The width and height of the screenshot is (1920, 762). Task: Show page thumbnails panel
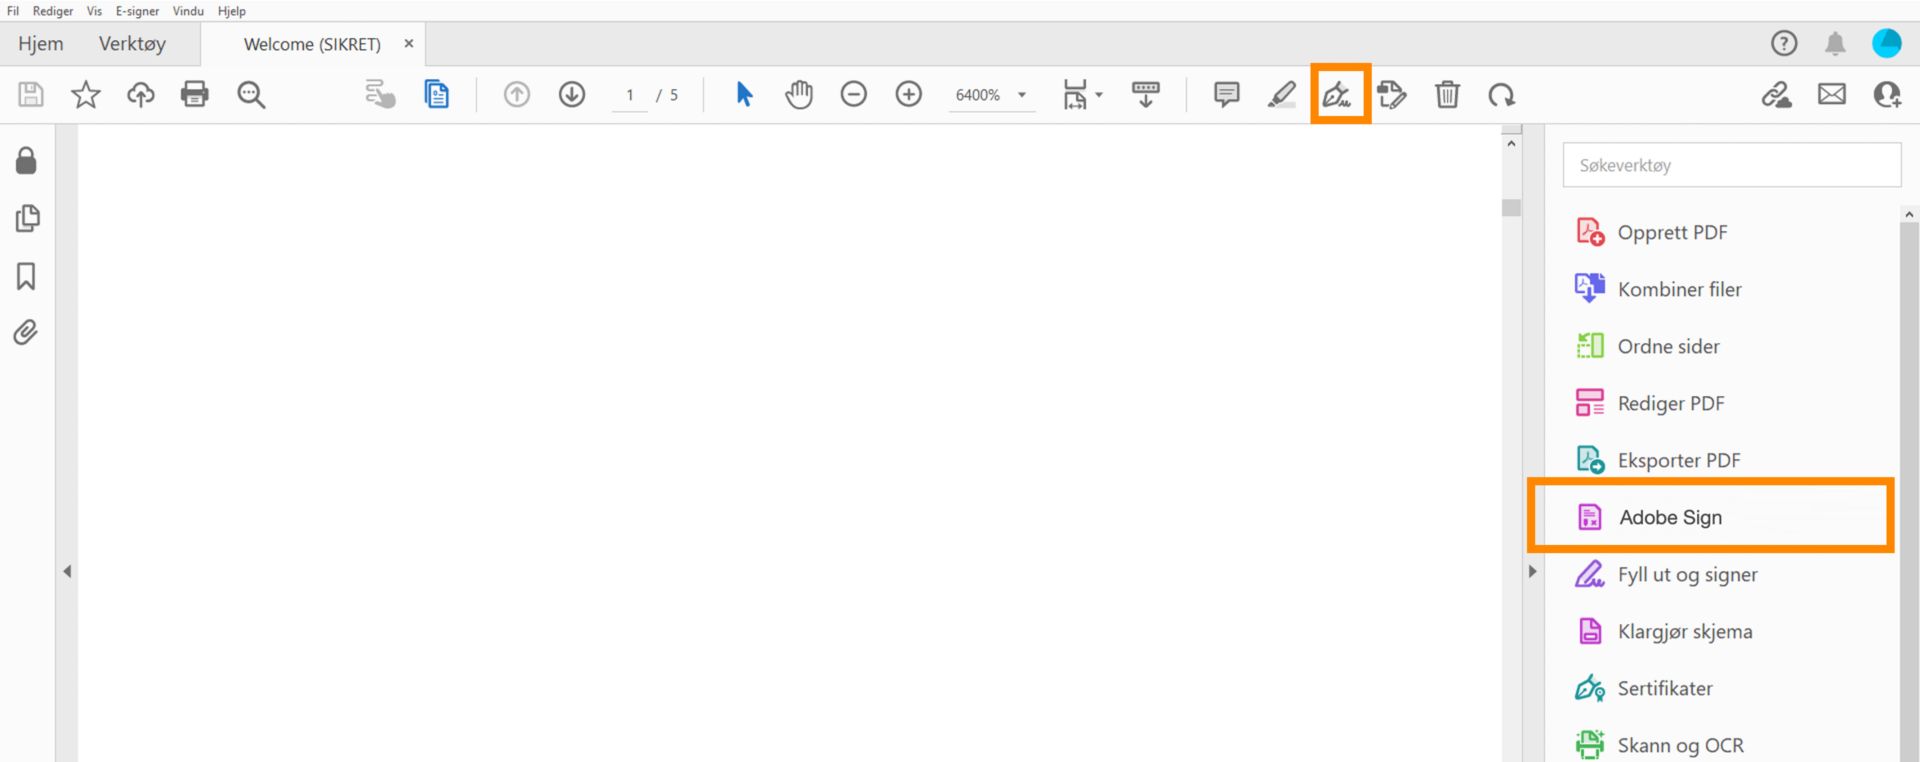pos(27,218)
